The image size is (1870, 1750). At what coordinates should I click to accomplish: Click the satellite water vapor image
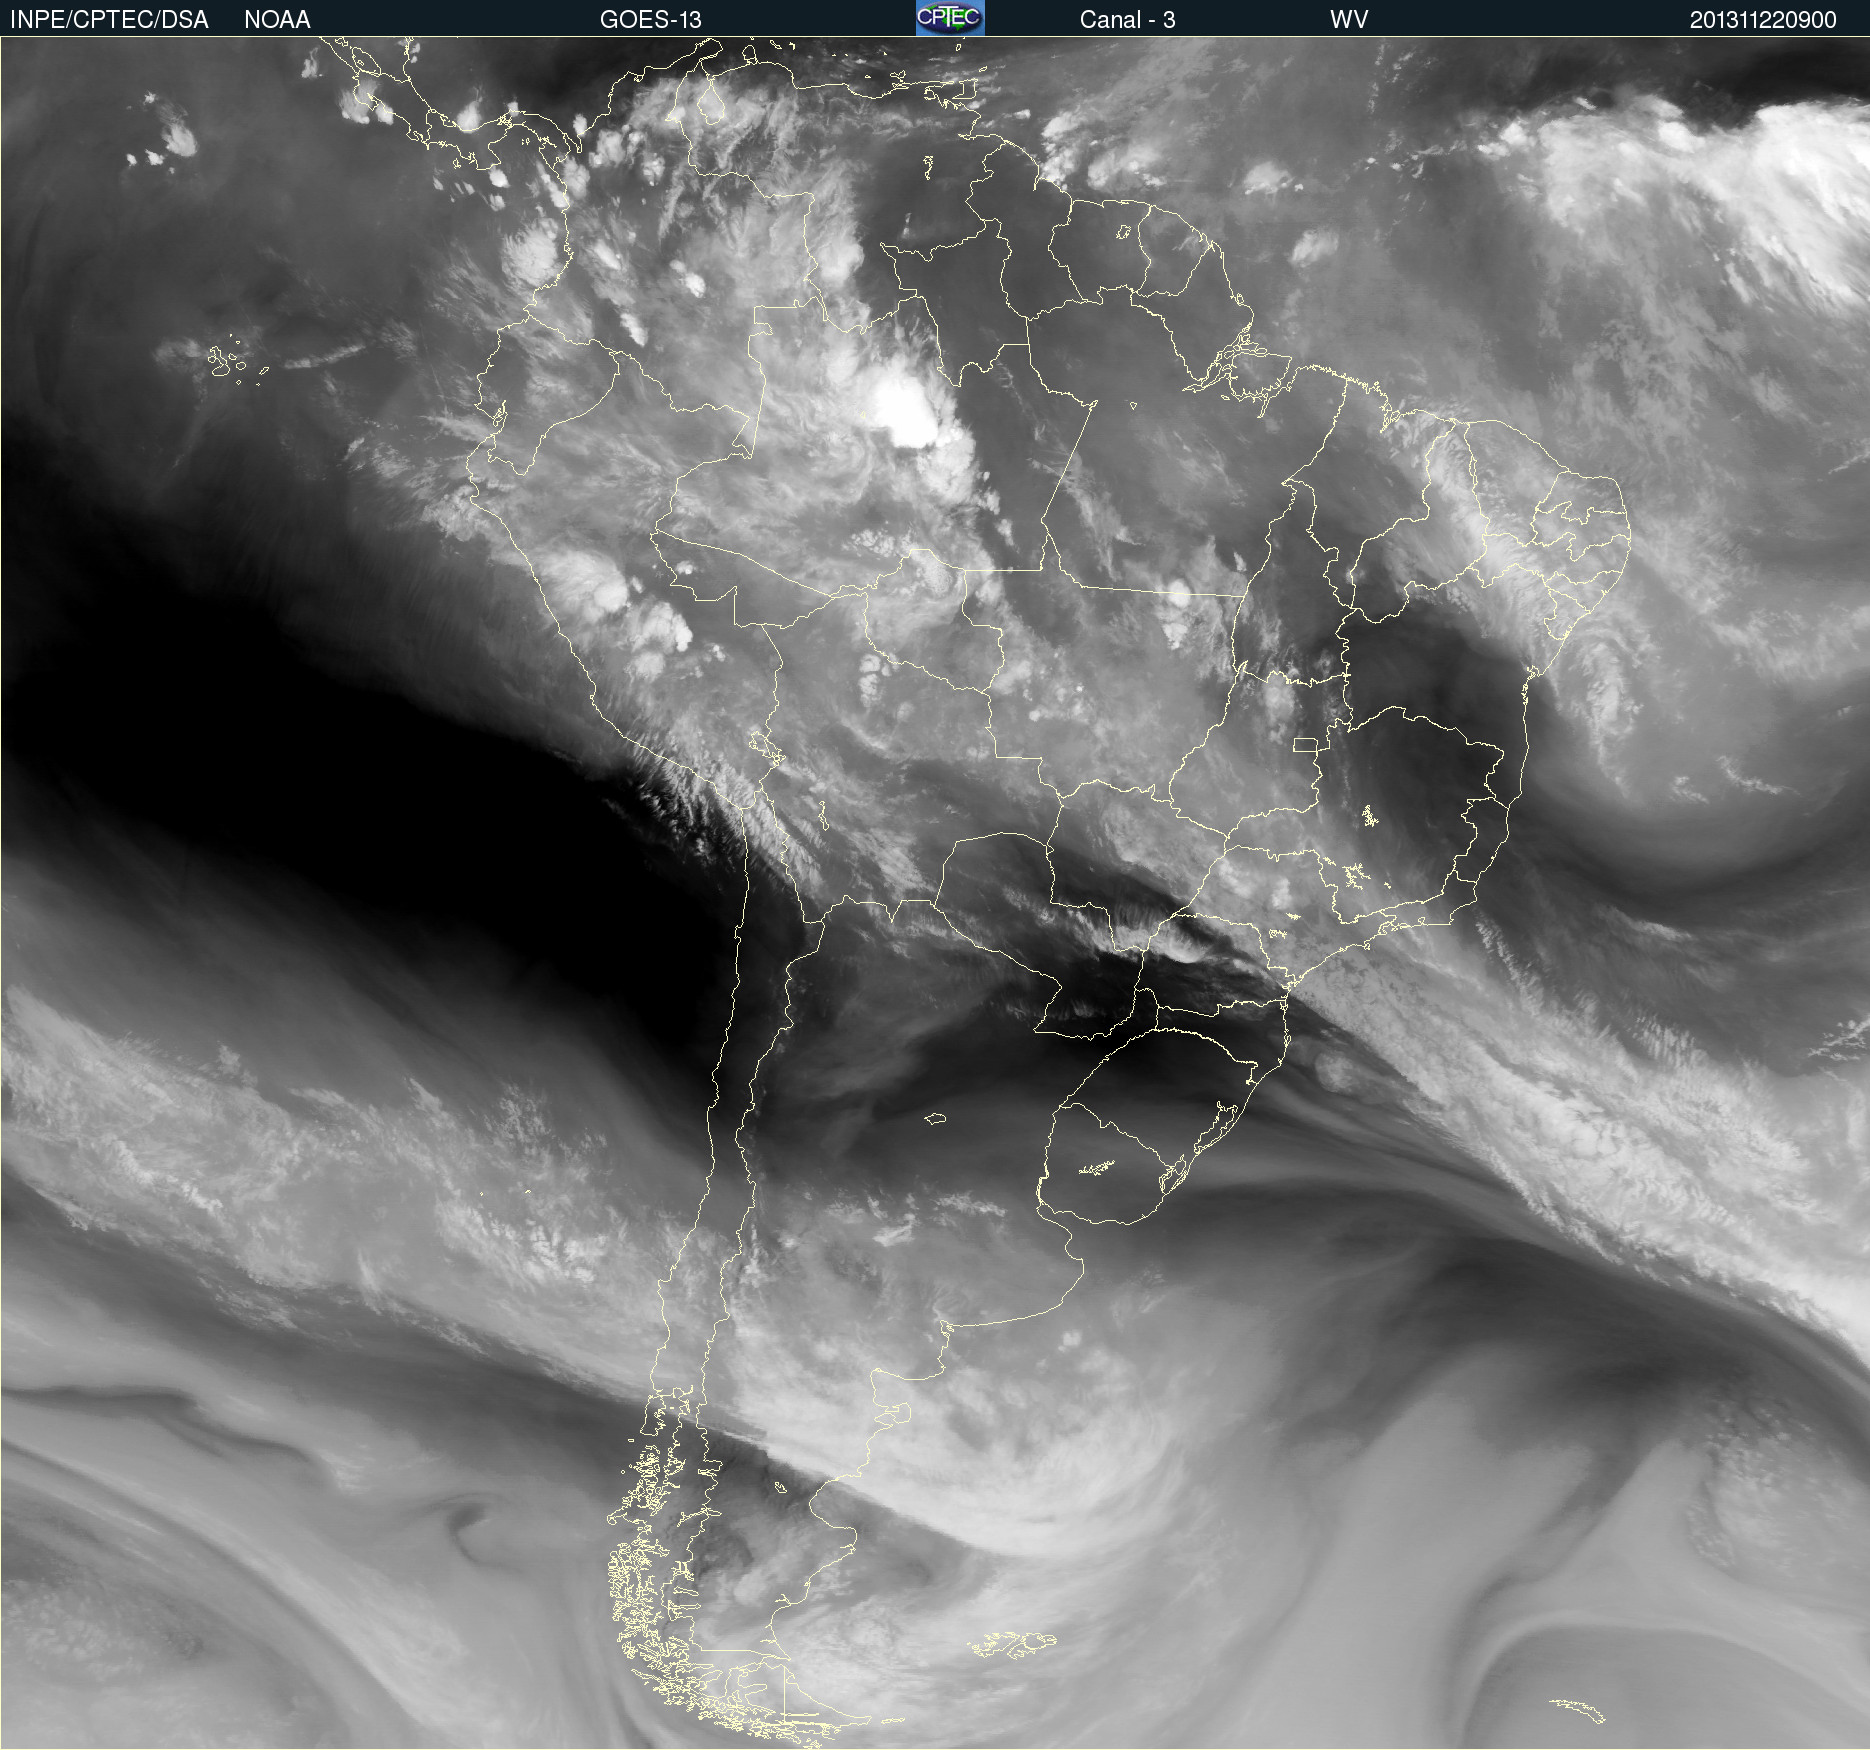935,893
